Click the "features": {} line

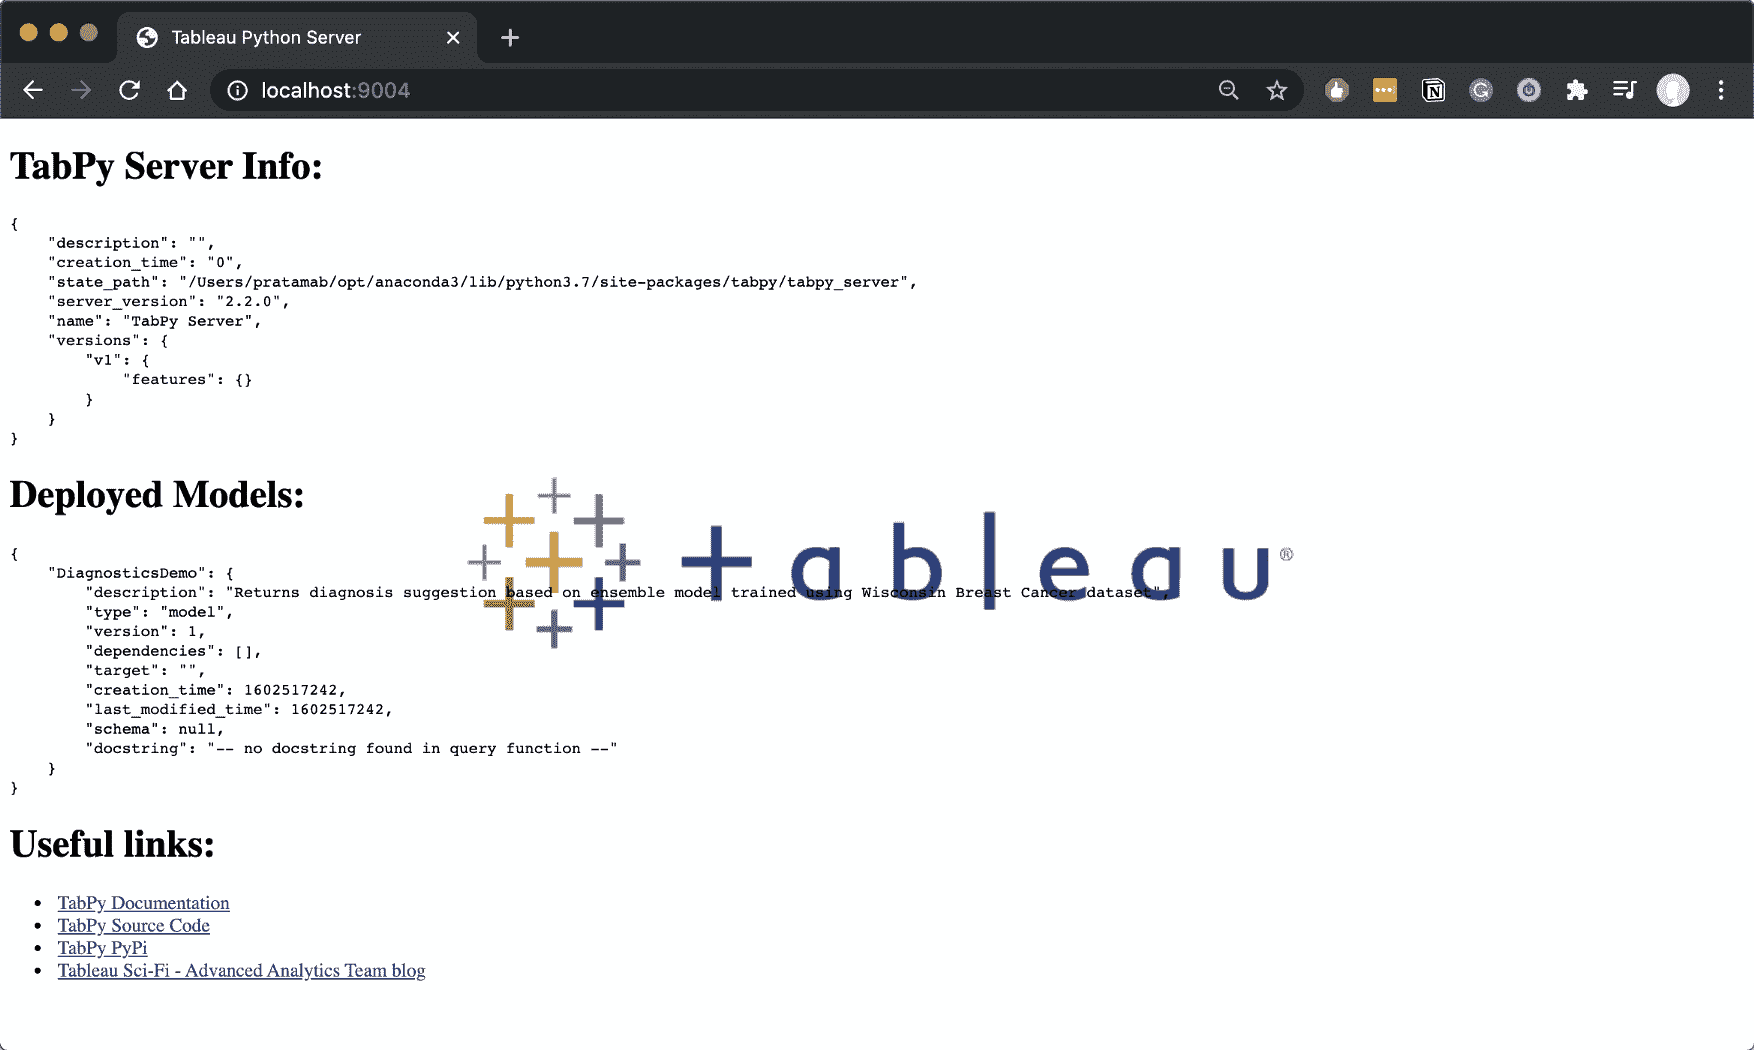point(188,380)
